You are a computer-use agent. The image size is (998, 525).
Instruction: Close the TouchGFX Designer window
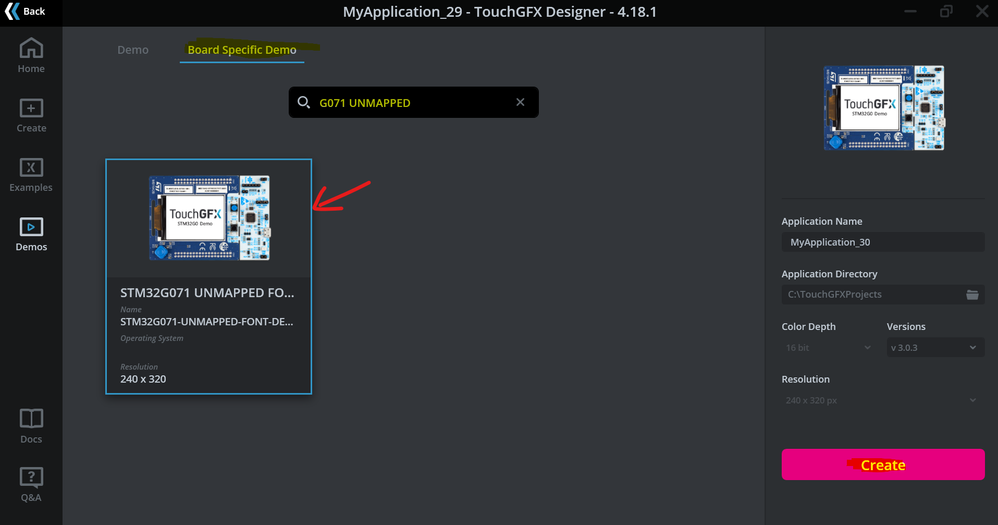pos(982,11)
